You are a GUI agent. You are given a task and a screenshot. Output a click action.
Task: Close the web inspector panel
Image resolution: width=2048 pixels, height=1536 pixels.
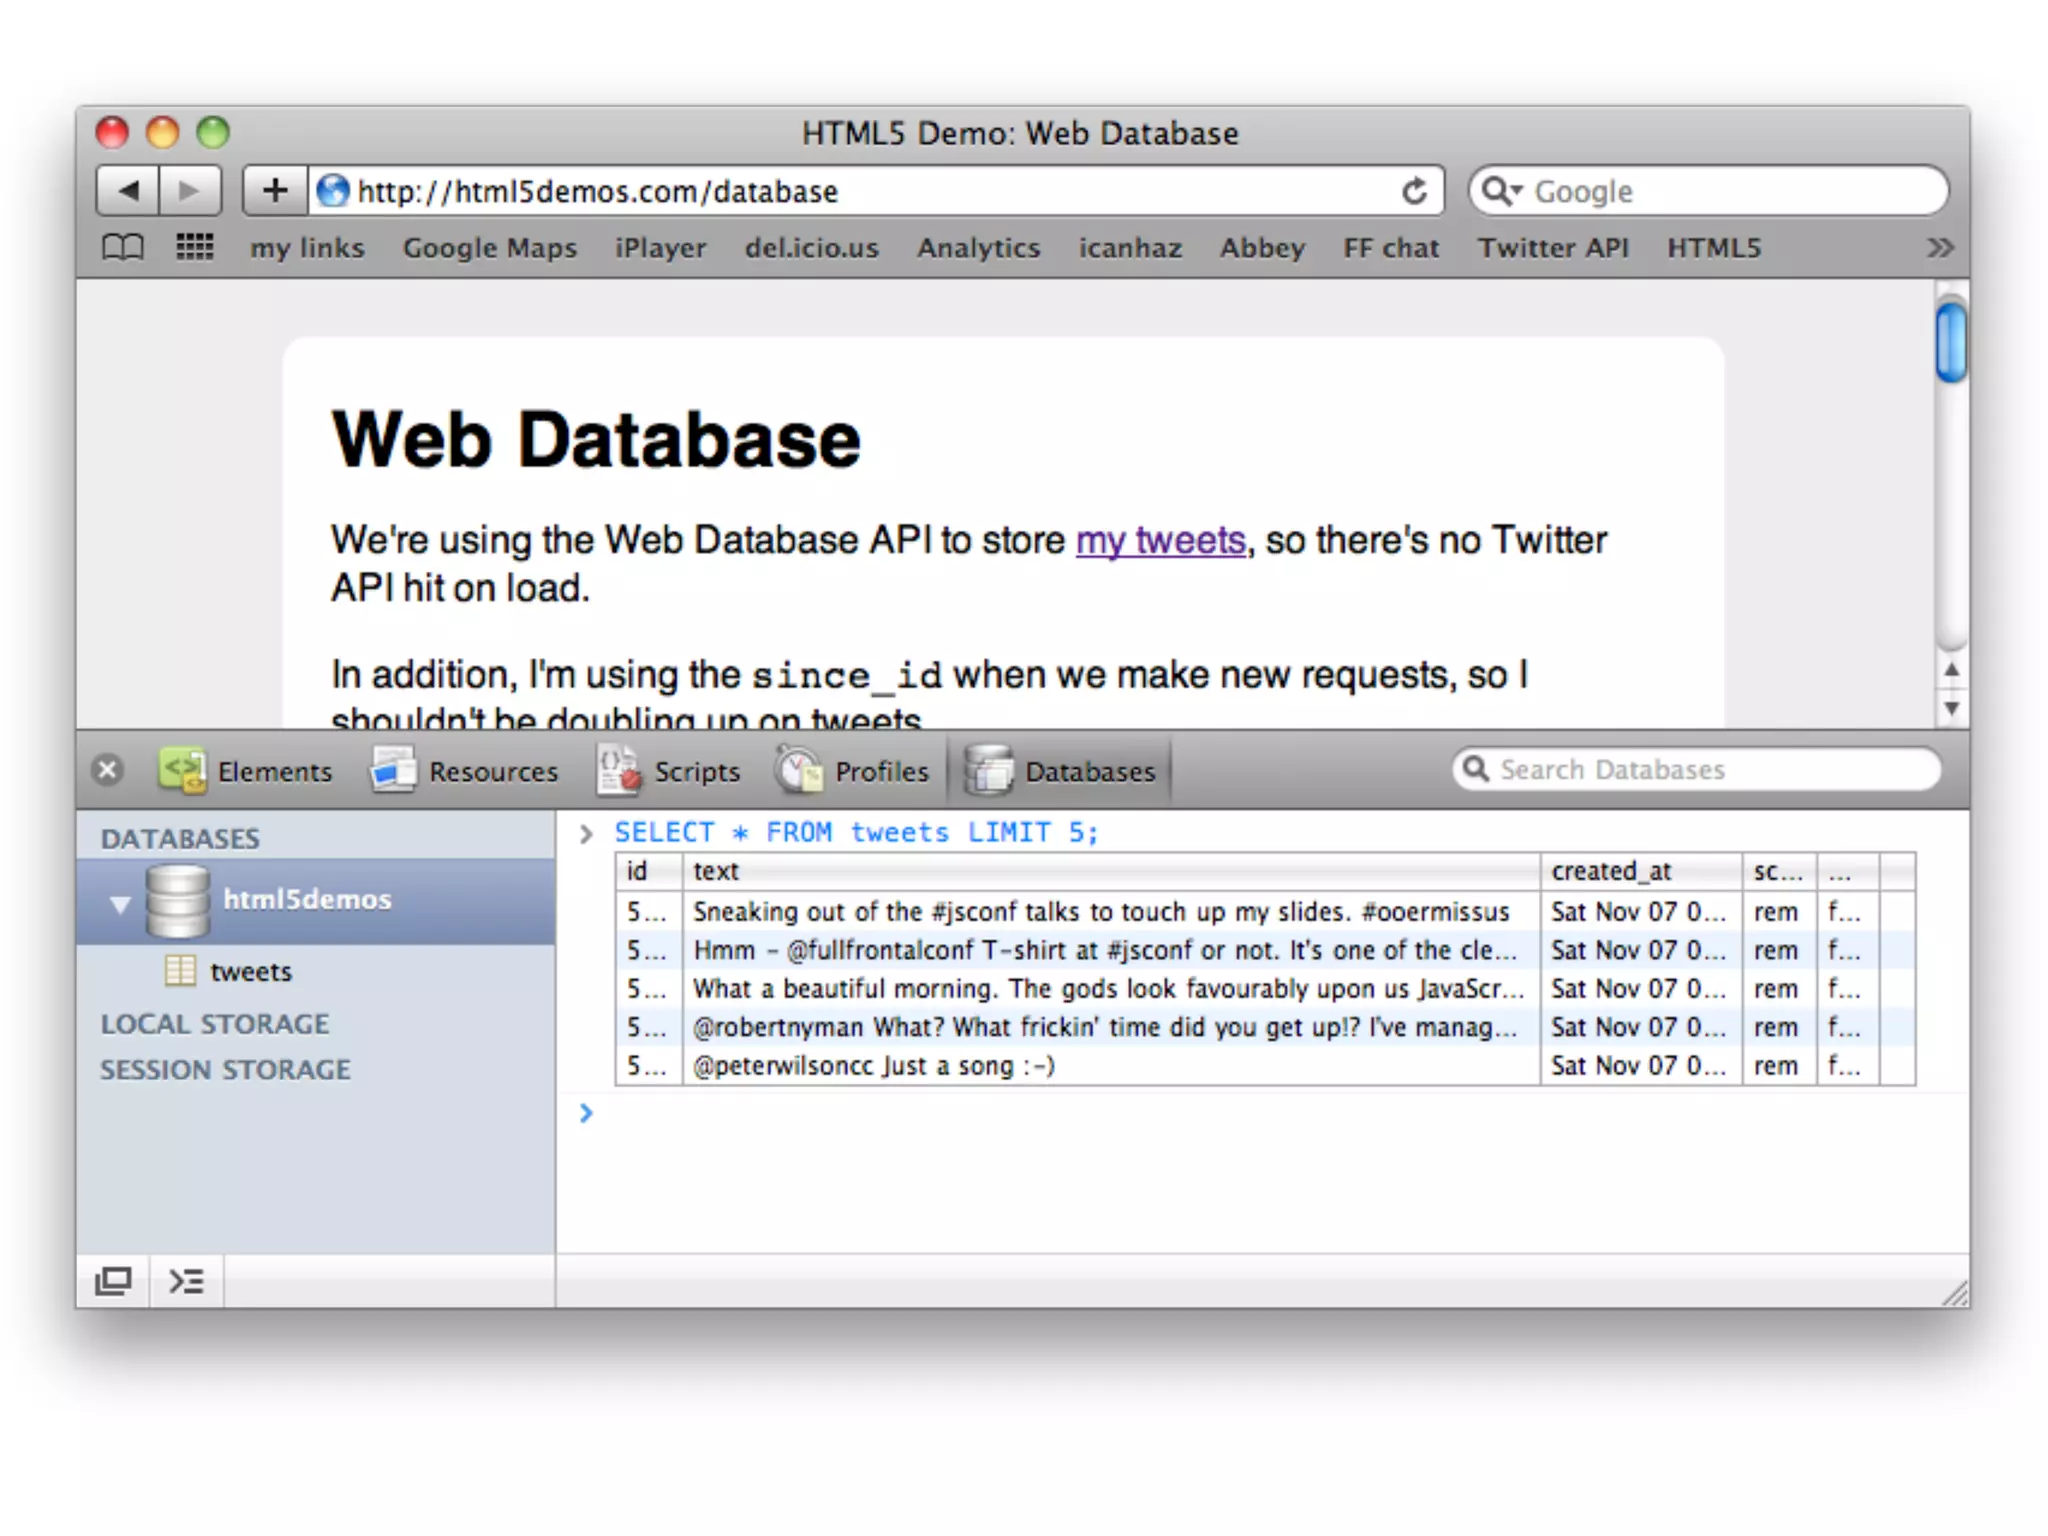(x=107, y=770)
